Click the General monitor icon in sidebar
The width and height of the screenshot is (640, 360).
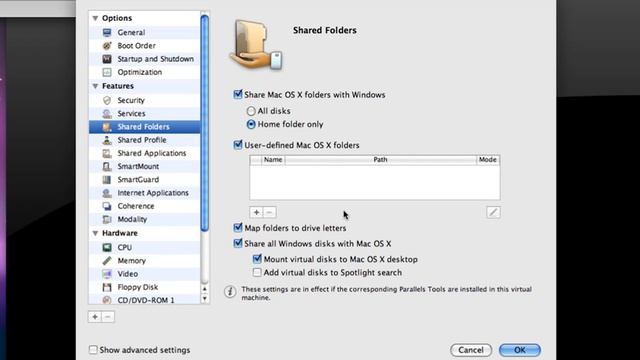[107, 32]
